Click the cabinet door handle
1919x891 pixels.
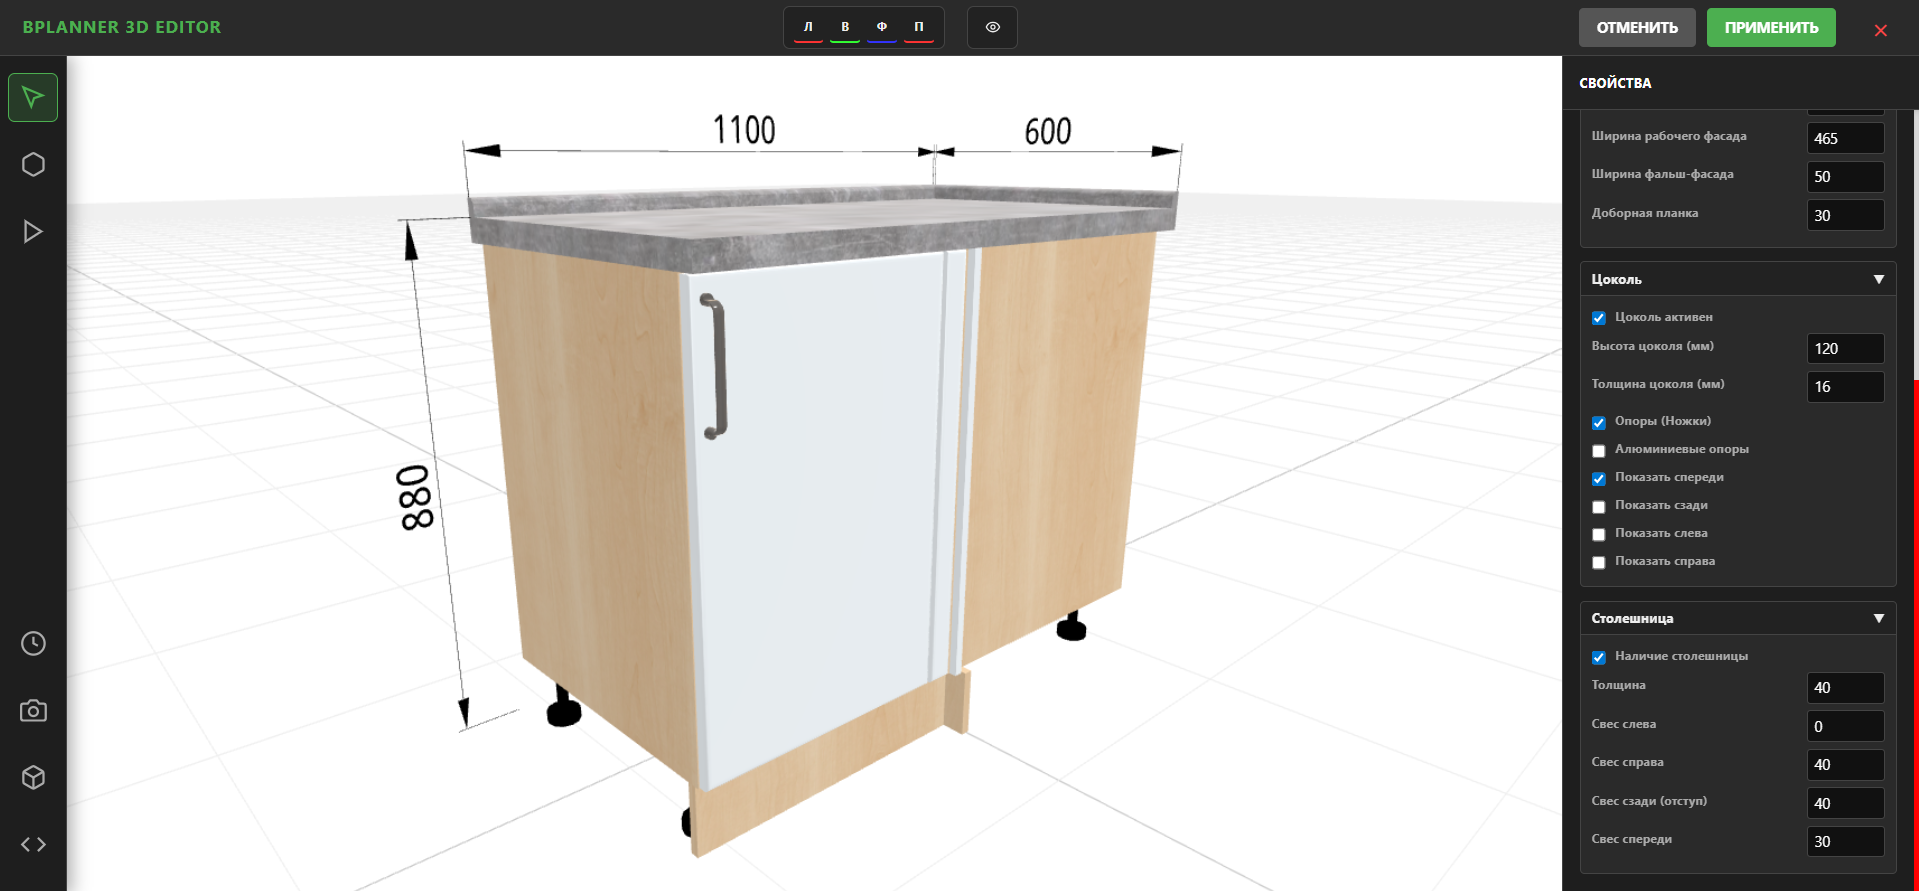tap(714, 365)
